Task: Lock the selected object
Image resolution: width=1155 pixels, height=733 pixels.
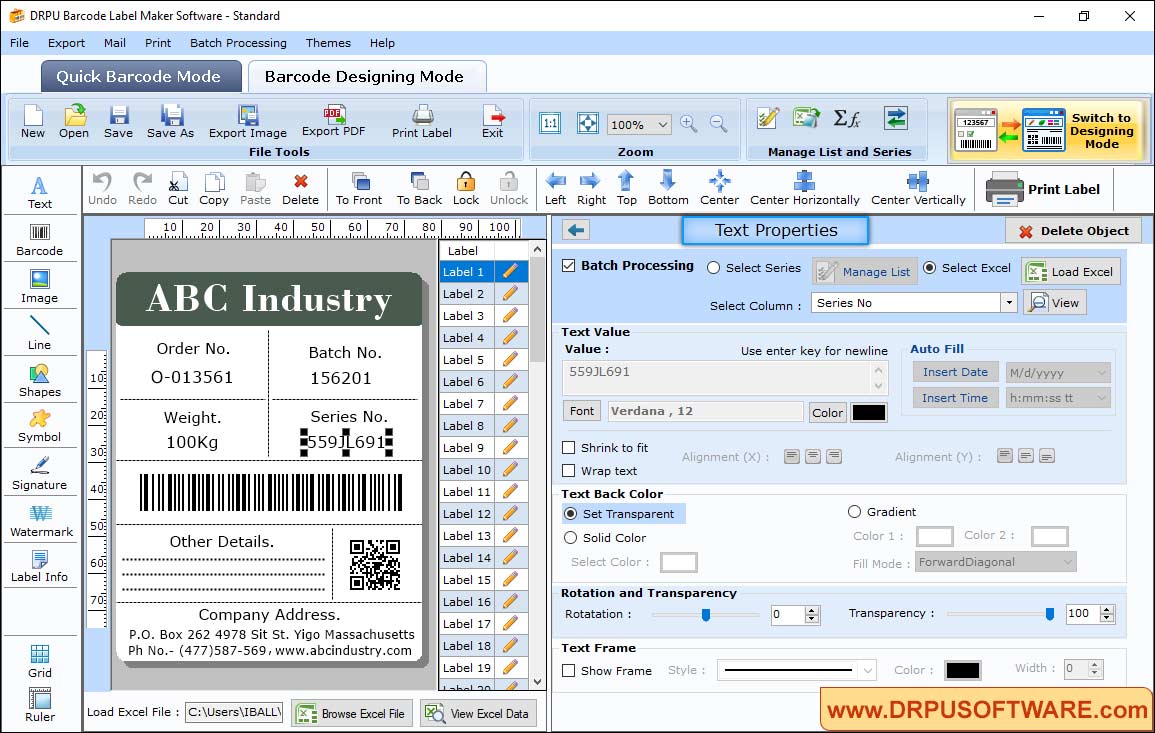Action: pyautogui.click(x=466, y=189)
